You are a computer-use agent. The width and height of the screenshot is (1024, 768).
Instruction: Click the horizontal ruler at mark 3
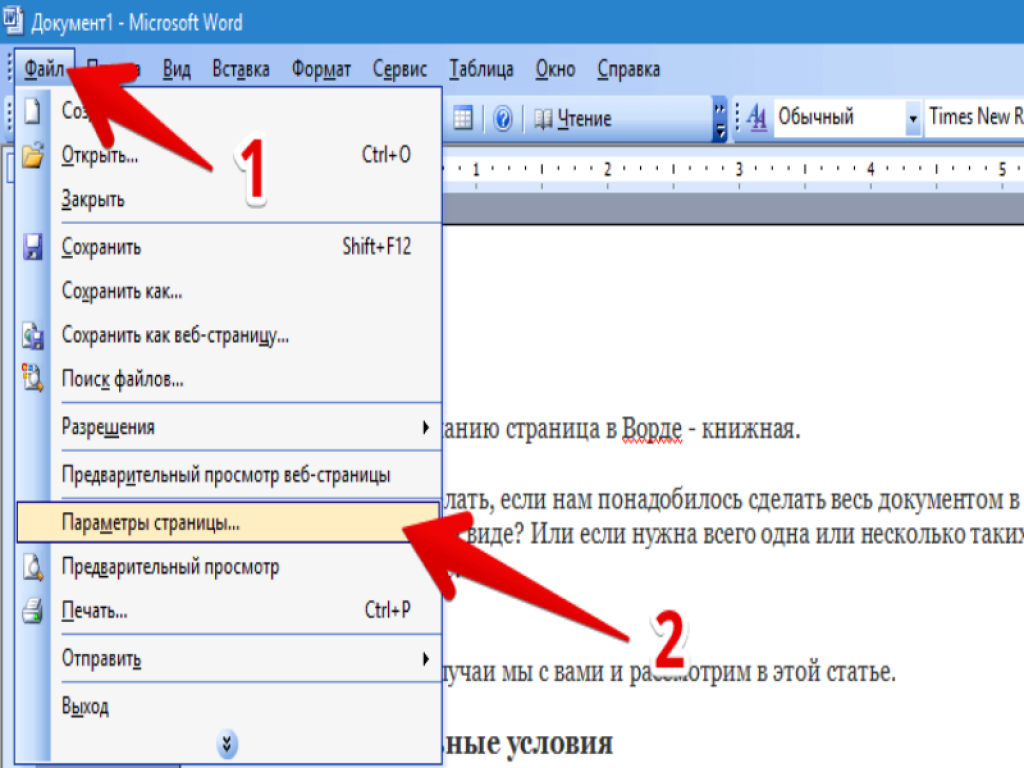(739, 169)
